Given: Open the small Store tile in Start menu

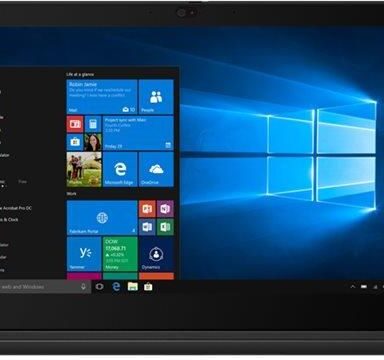Looking at the screenshot, I should 75,142.
